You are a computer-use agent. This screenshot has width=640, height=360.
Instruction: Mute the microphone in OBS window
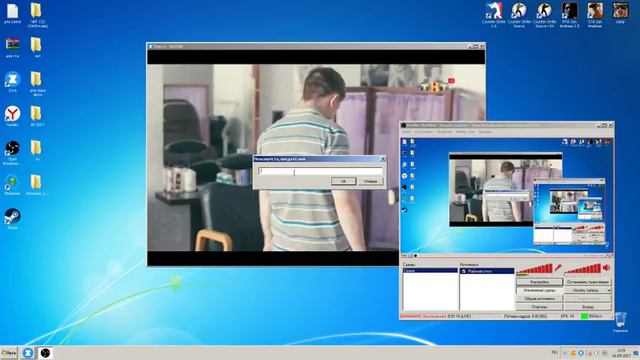point(558,268)
